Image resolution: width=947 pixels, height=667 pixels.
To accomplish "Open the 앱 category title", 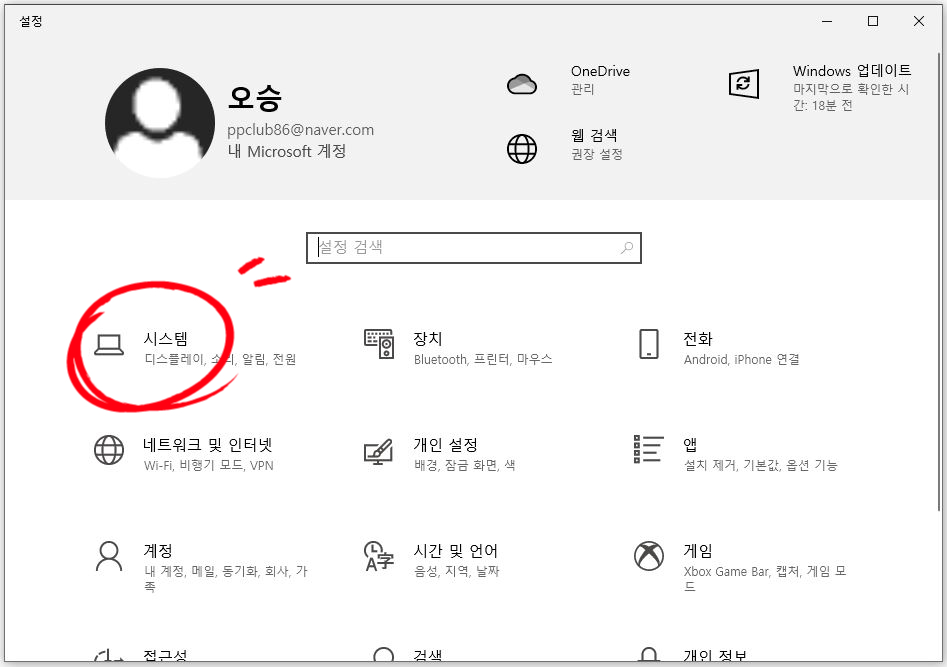I will pos(690,445).
